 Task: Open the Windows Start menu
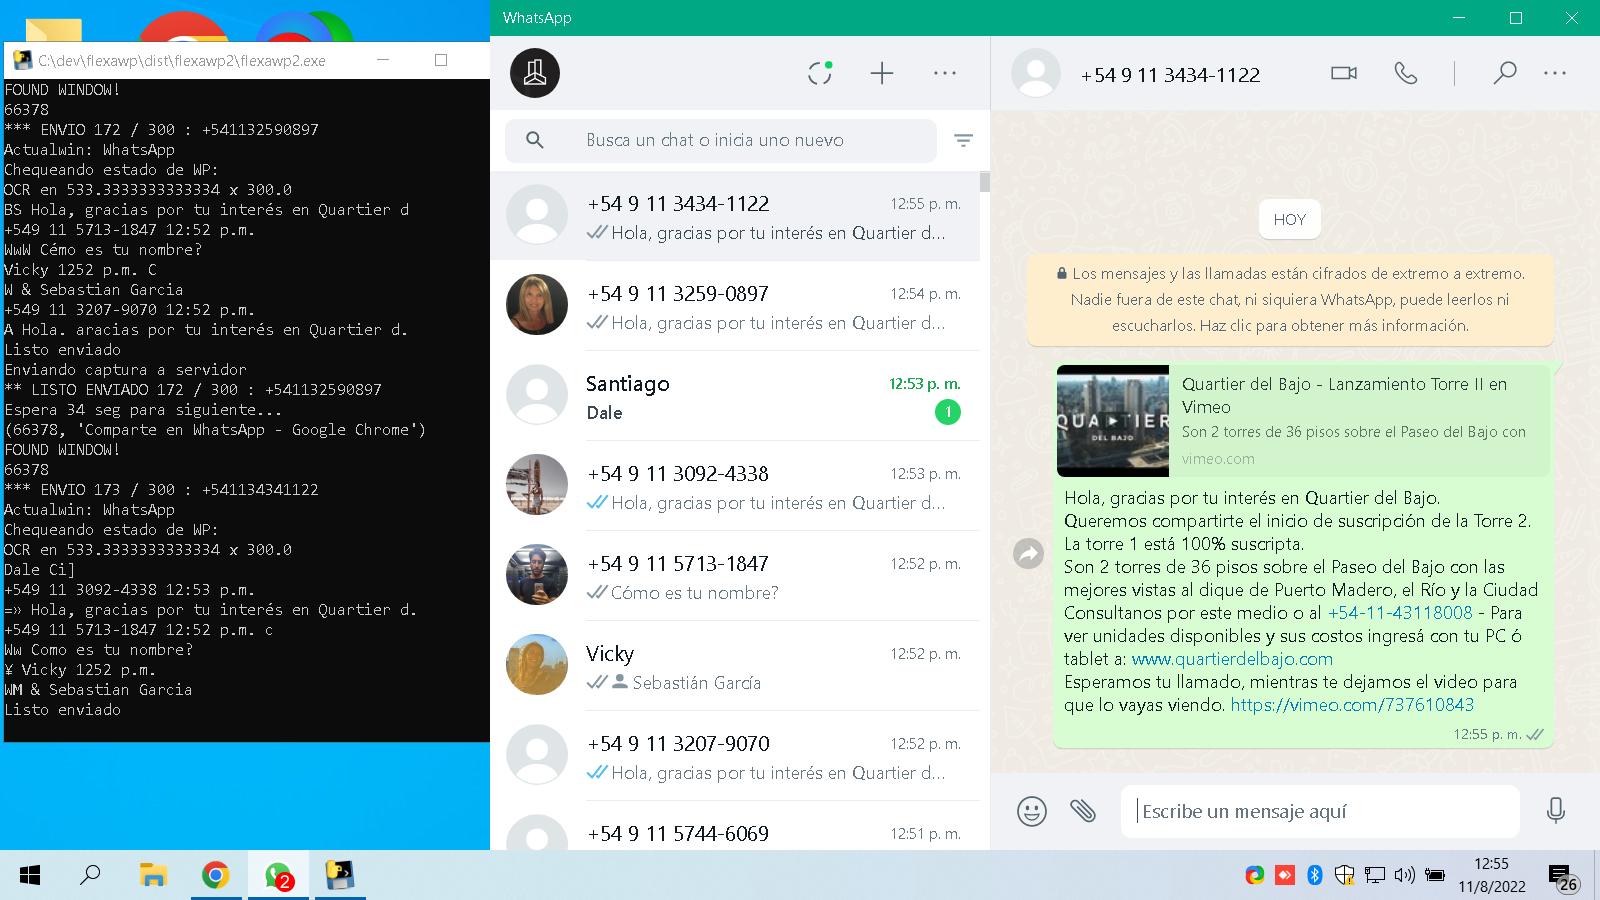[30, 876]
